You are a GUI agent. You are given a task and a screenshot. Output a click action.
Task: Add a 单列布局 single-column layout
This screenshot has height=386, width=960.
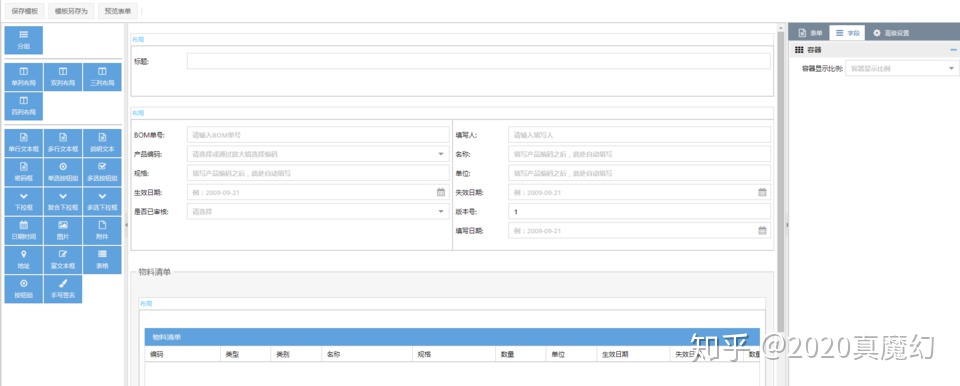tap(23, 77)
